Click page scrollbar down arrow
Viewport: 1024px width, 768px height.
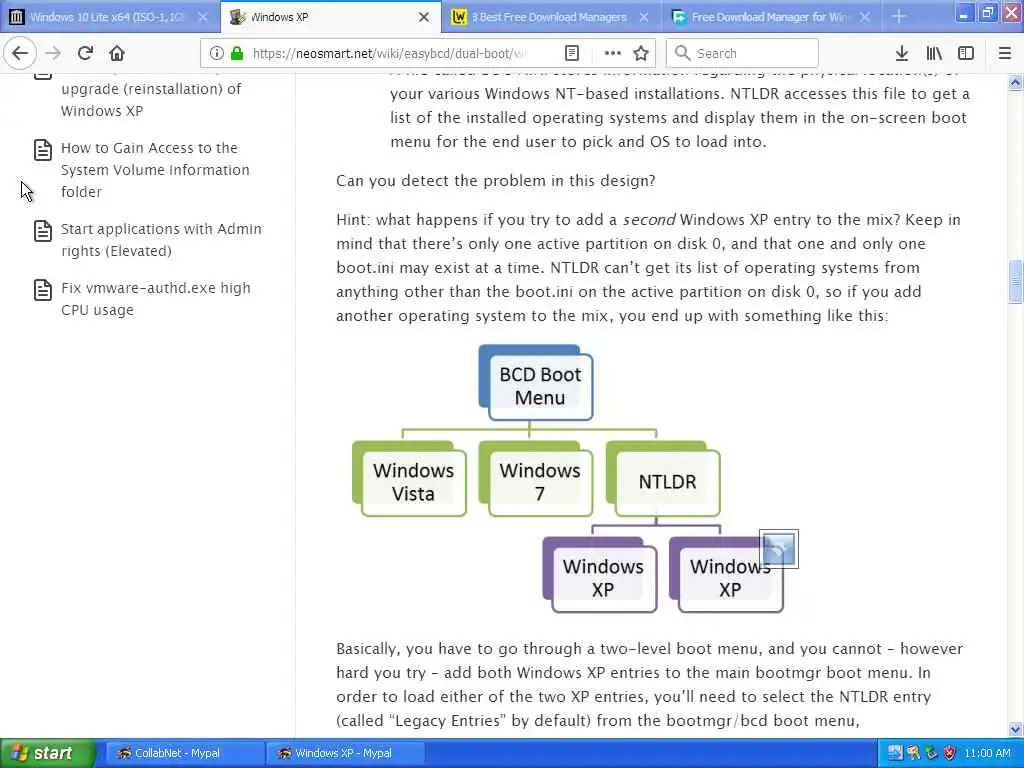(x=1016, y=729)
